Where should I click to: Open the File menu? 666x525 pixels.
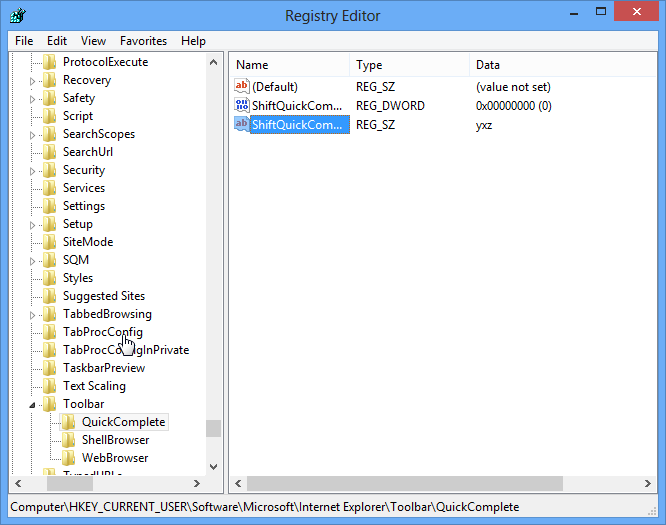coord(24,41)
